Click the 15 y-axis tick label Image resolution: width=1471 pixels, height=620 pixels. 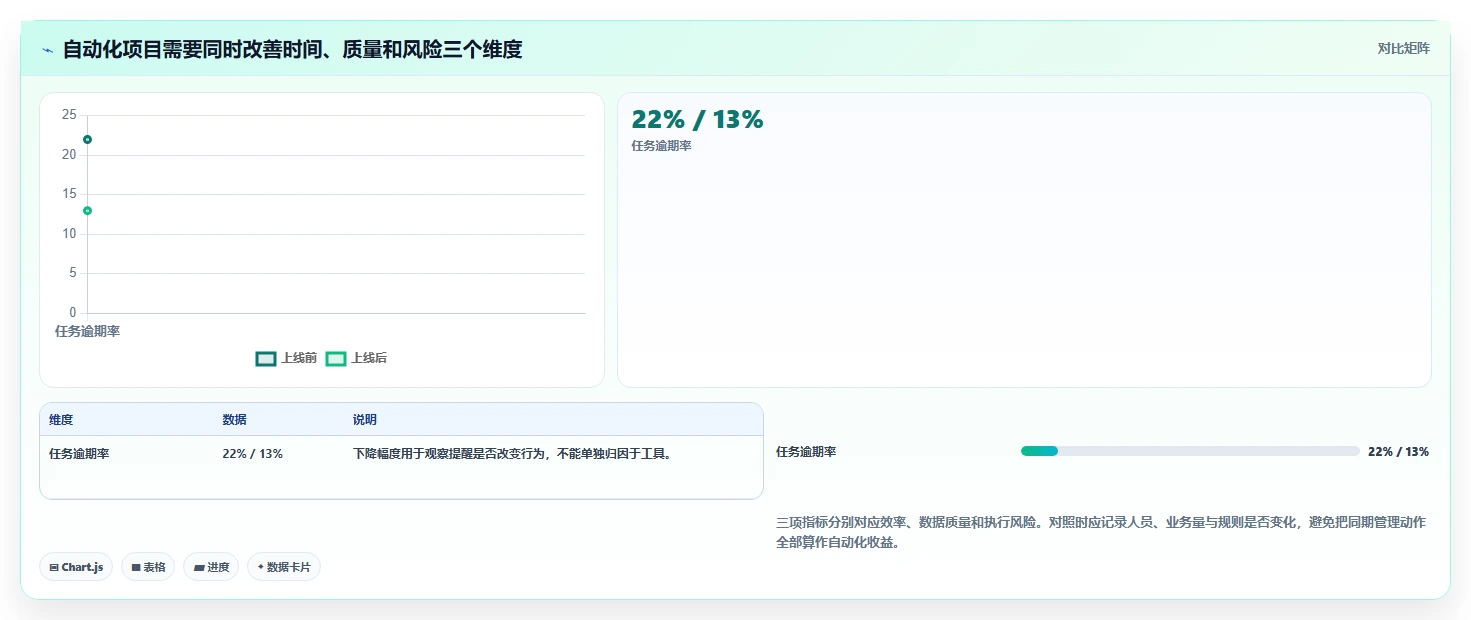(x=69, y=194)
